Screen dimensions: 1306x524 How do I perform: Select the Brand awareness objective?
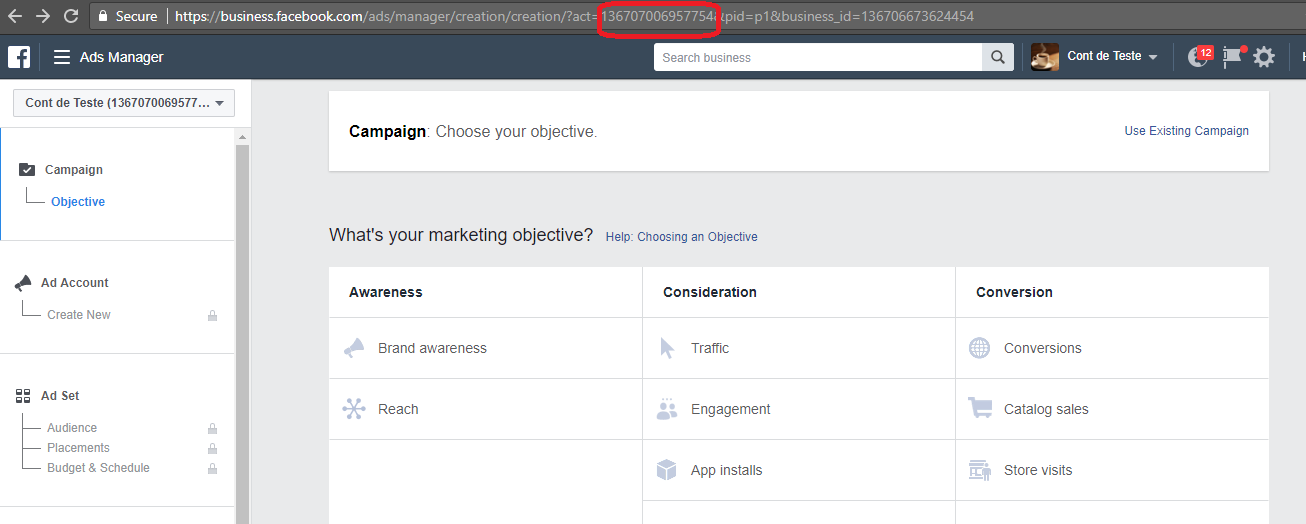pyautogui.click(x=432, y=348)
